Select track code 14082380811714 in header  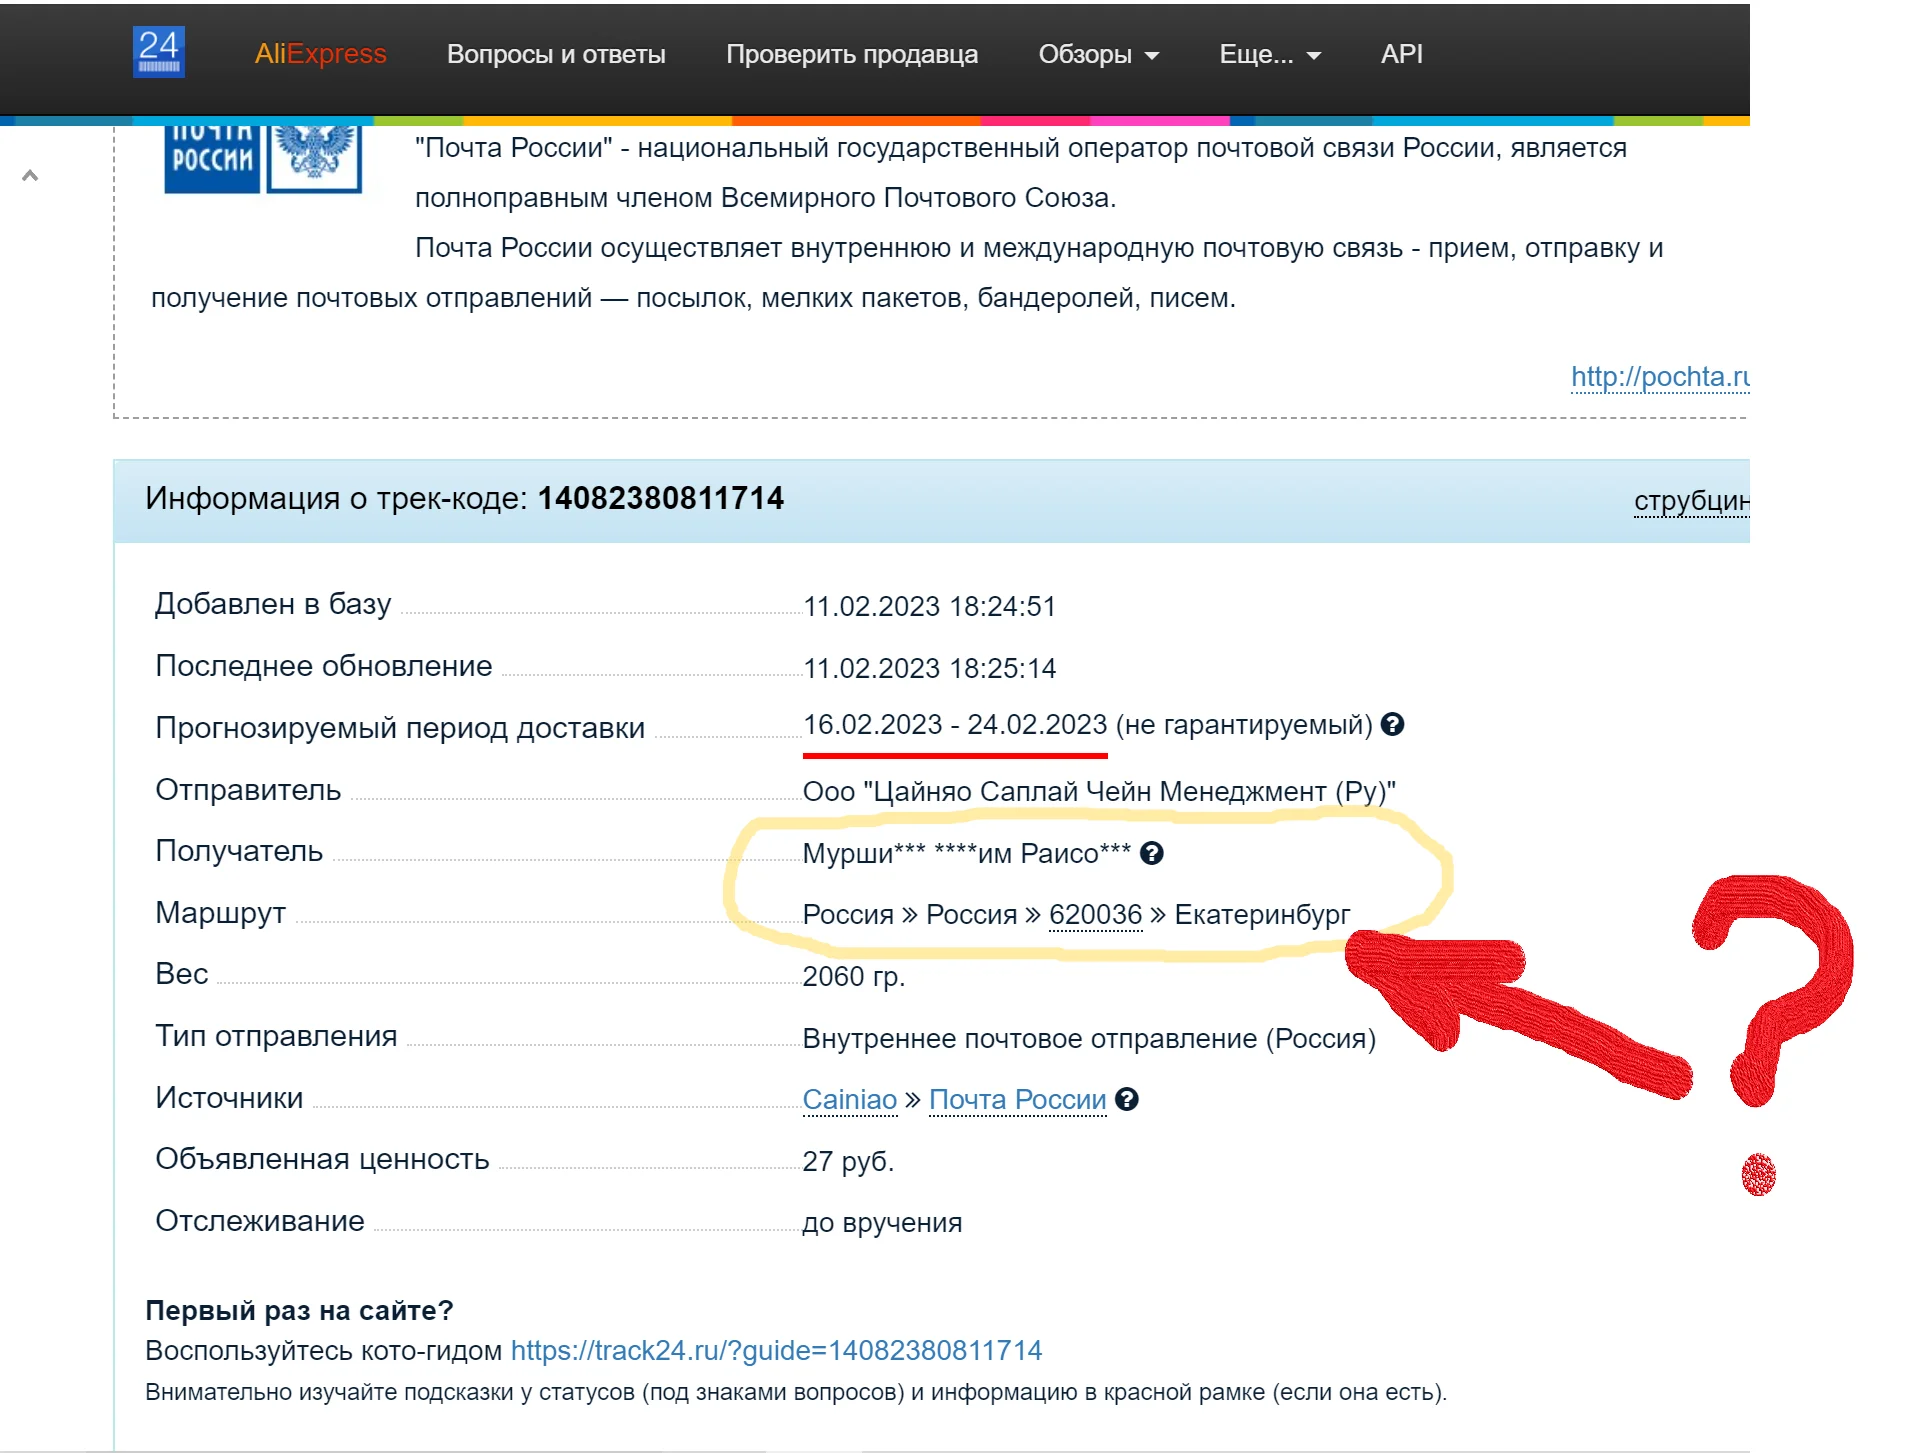pyautogui.click(x=661, y=498)
